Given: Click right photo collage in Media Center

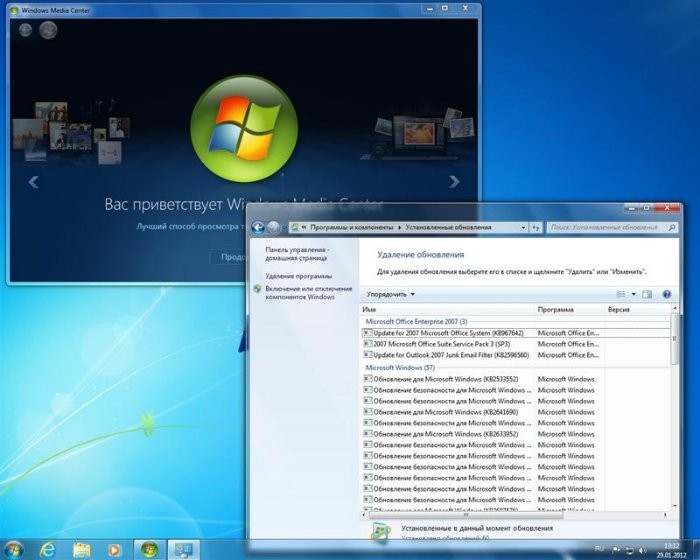Looking at the screenshot, I should [419, 134].
